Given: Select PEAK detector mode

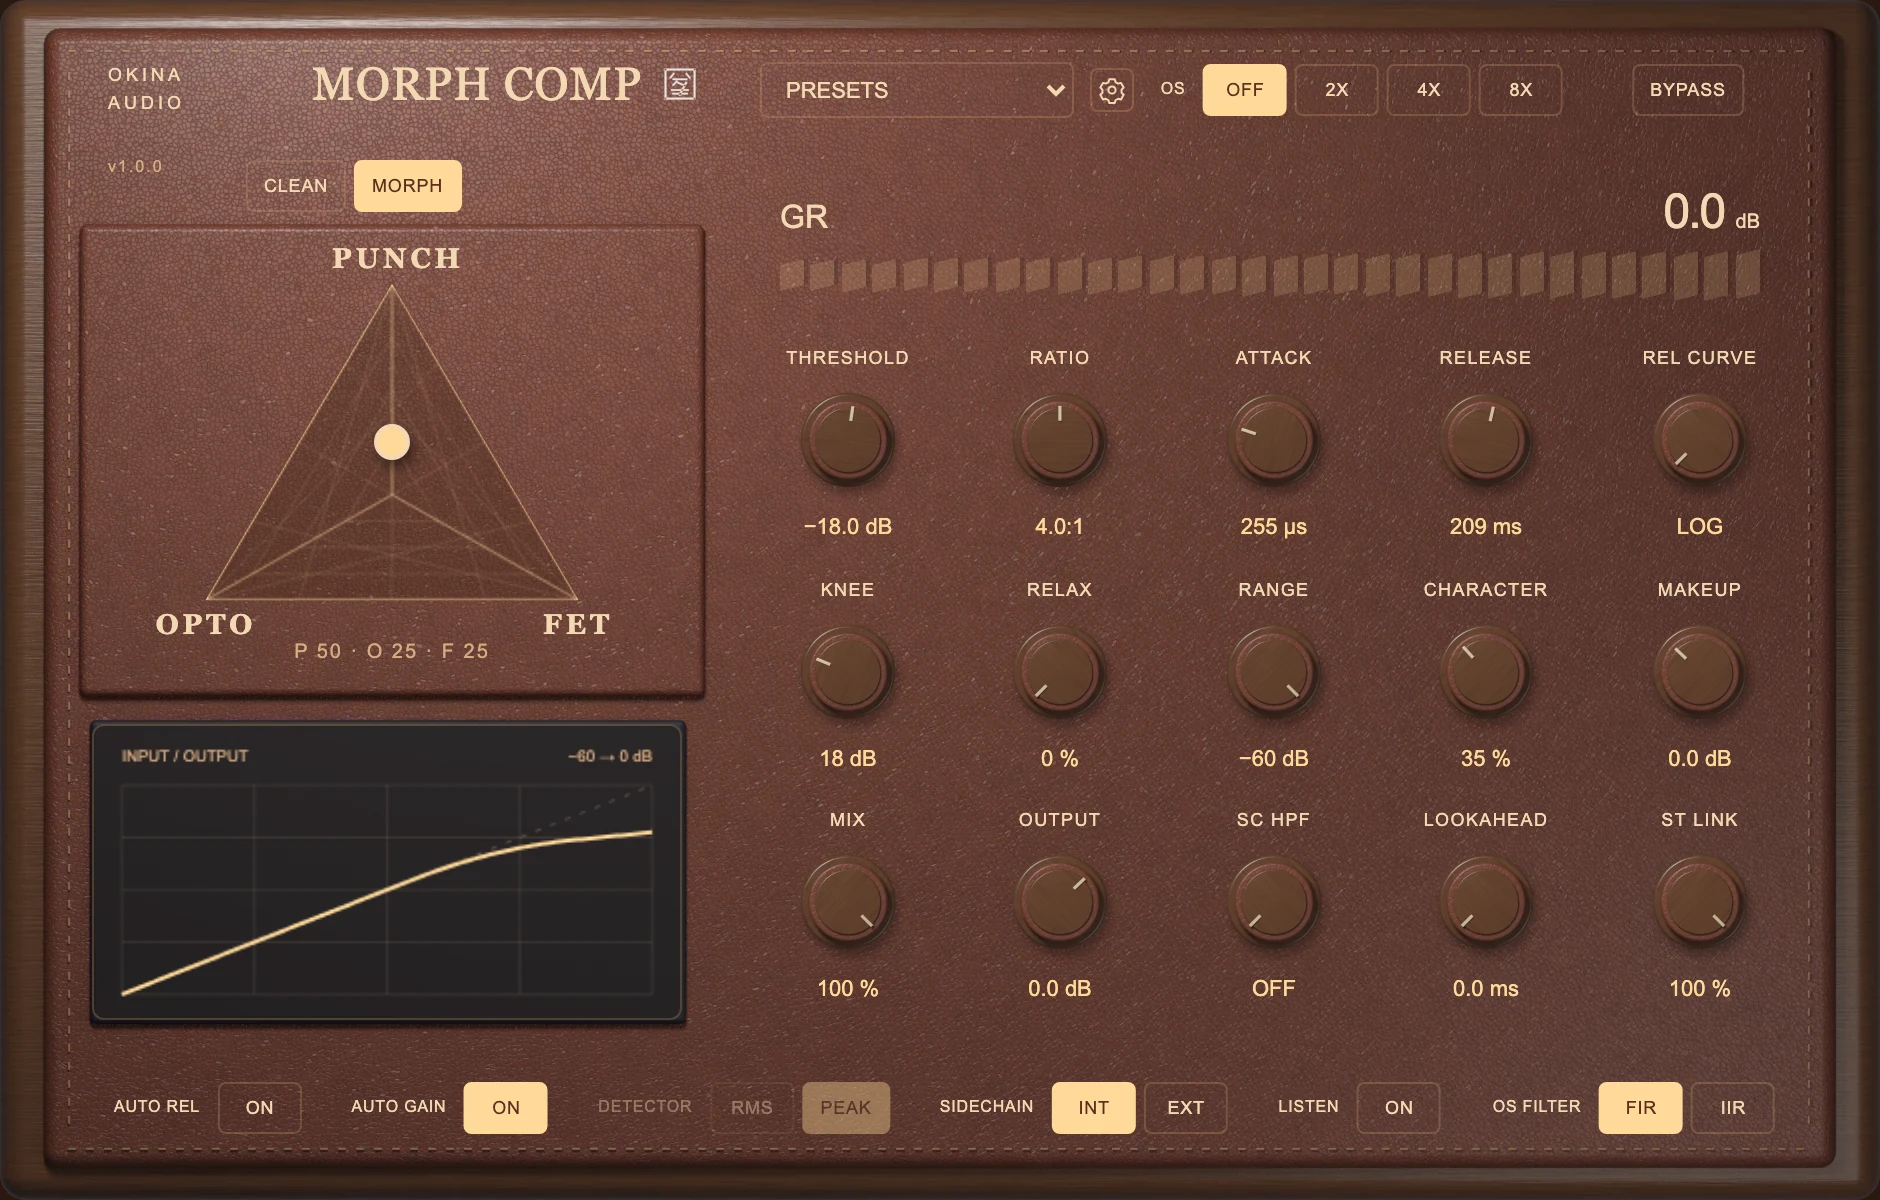Looking at the screenshot, I should (846, 1108).
